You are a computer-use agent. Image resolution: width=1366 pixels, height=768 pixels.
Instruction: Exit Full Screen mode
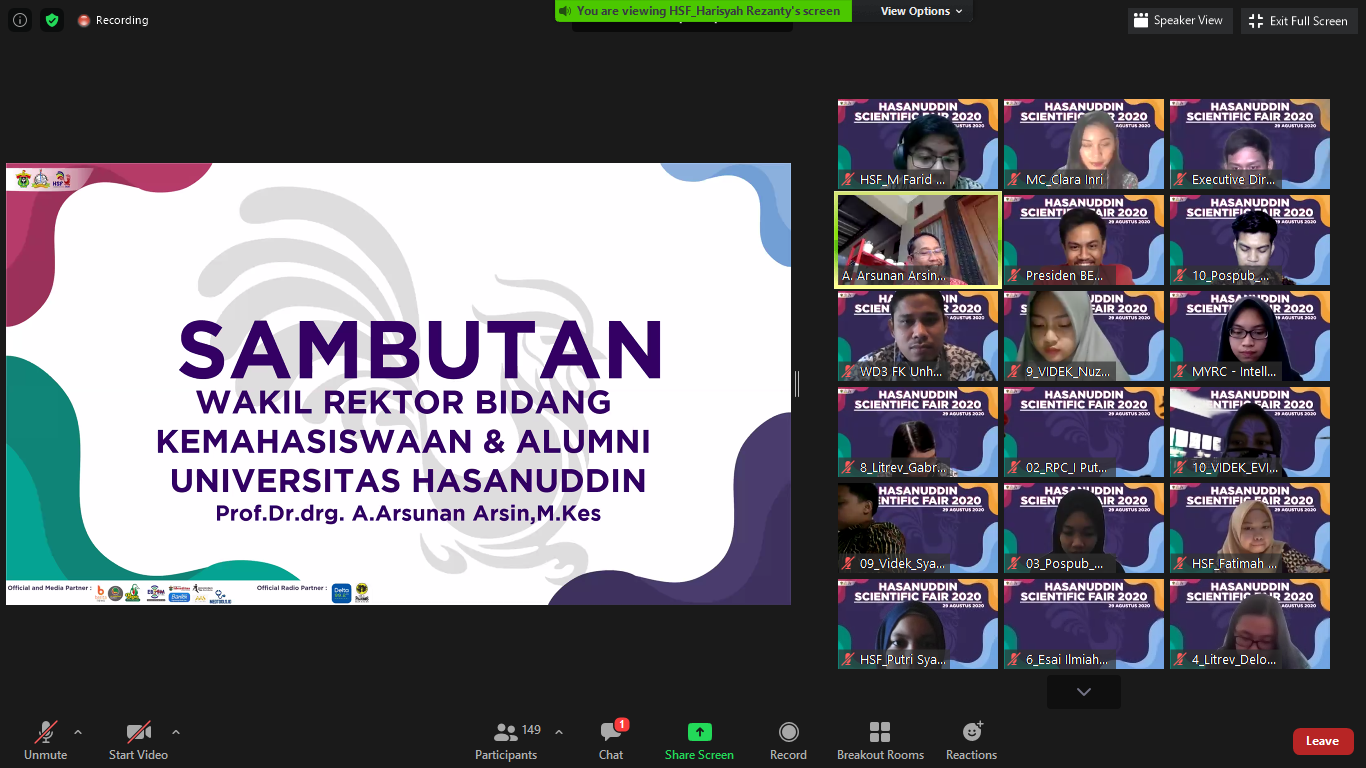(x=1301, y=20)
